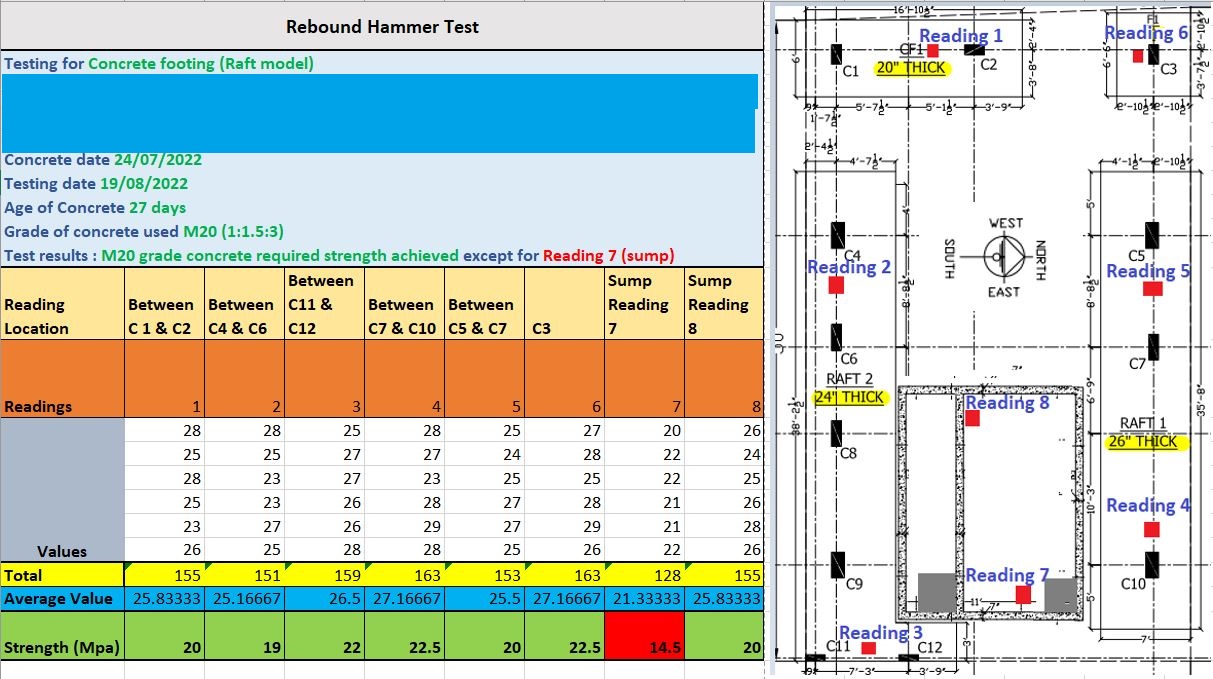Viewport: 1213px width, 679px height.
Task: Click the compass direction symbol on the plan
Action: [1003, 257]
